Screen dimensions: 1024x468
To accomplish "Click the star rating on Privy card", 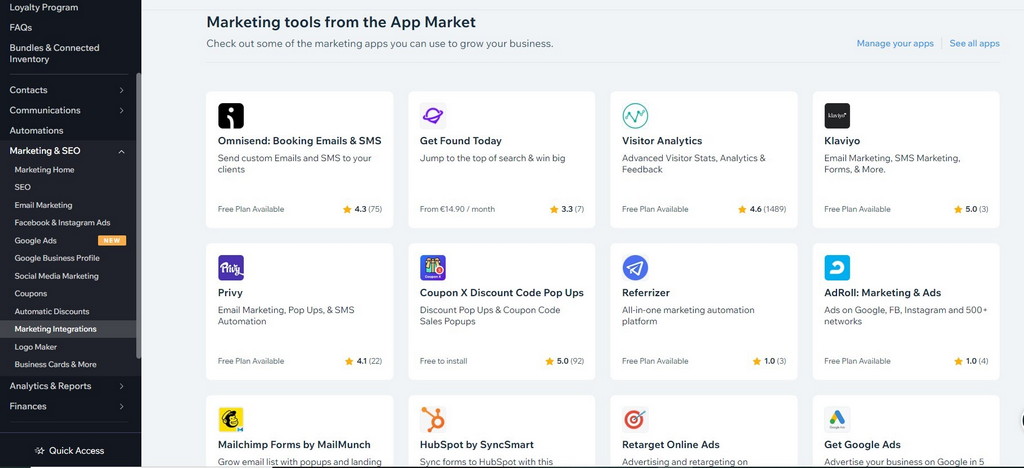I will pyautogui.click(x=364, y=361).
